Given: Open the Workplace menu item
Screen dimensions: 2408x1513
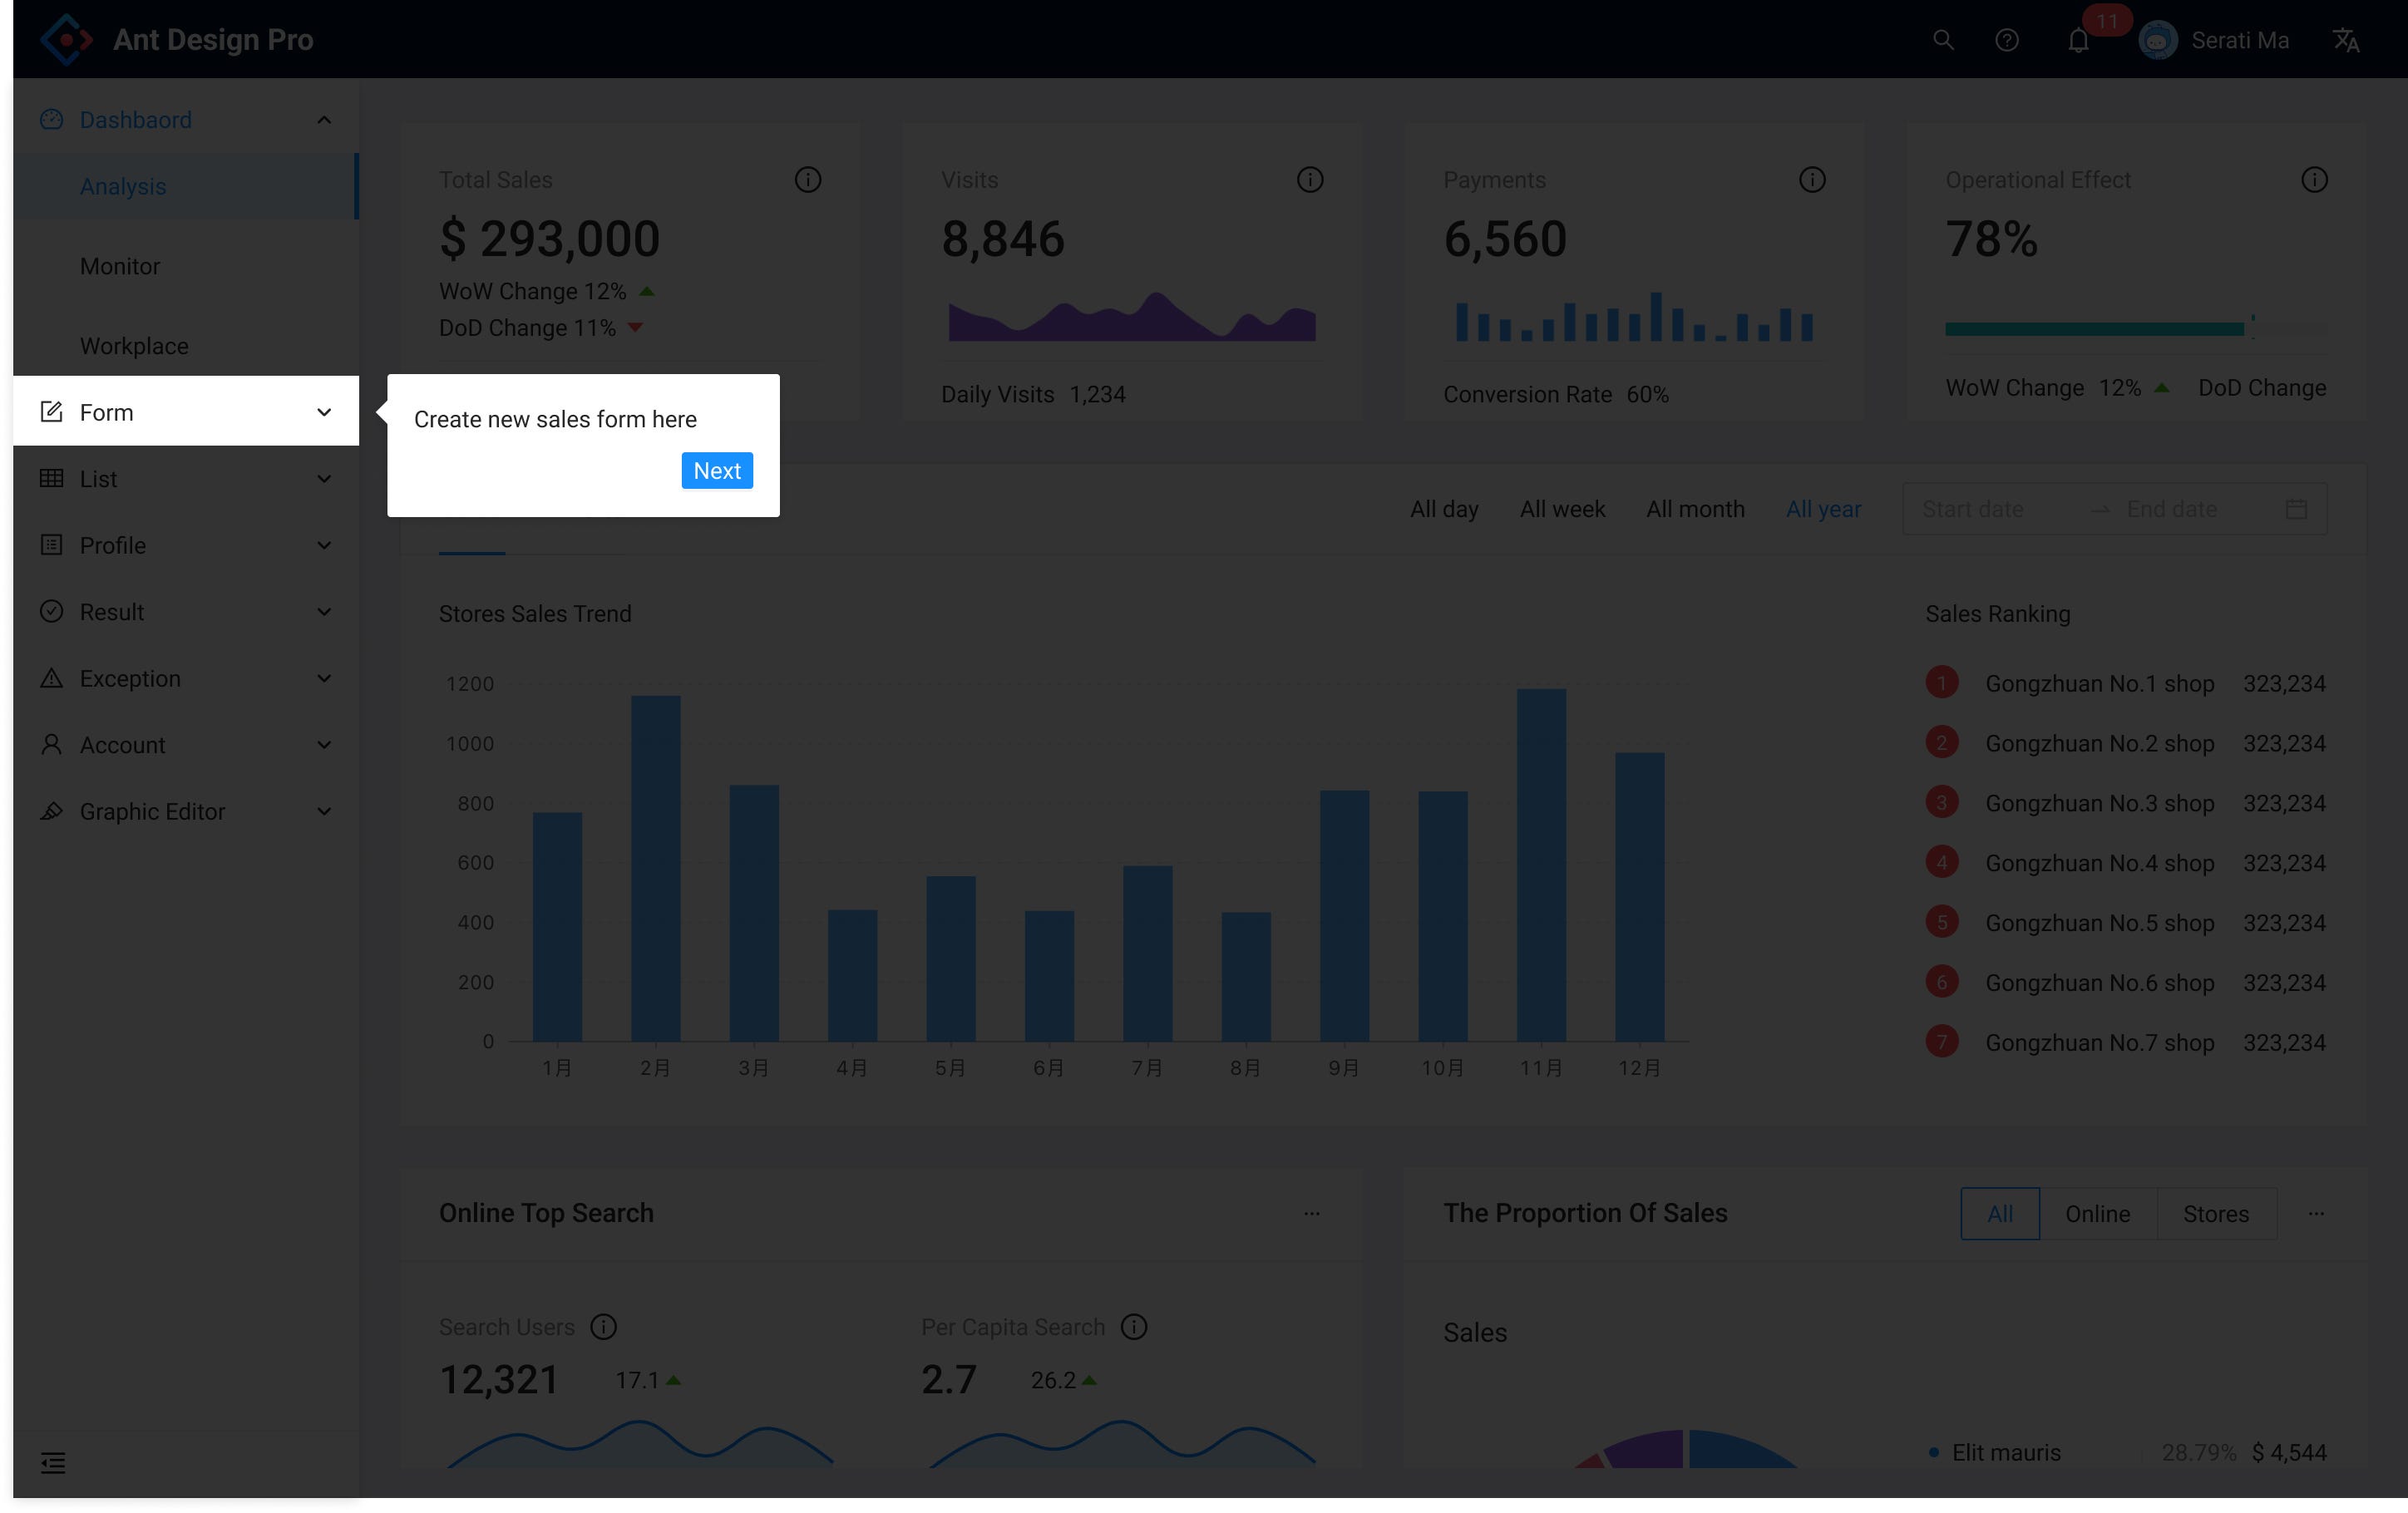Looking at the screenshot, I should 134,346.
